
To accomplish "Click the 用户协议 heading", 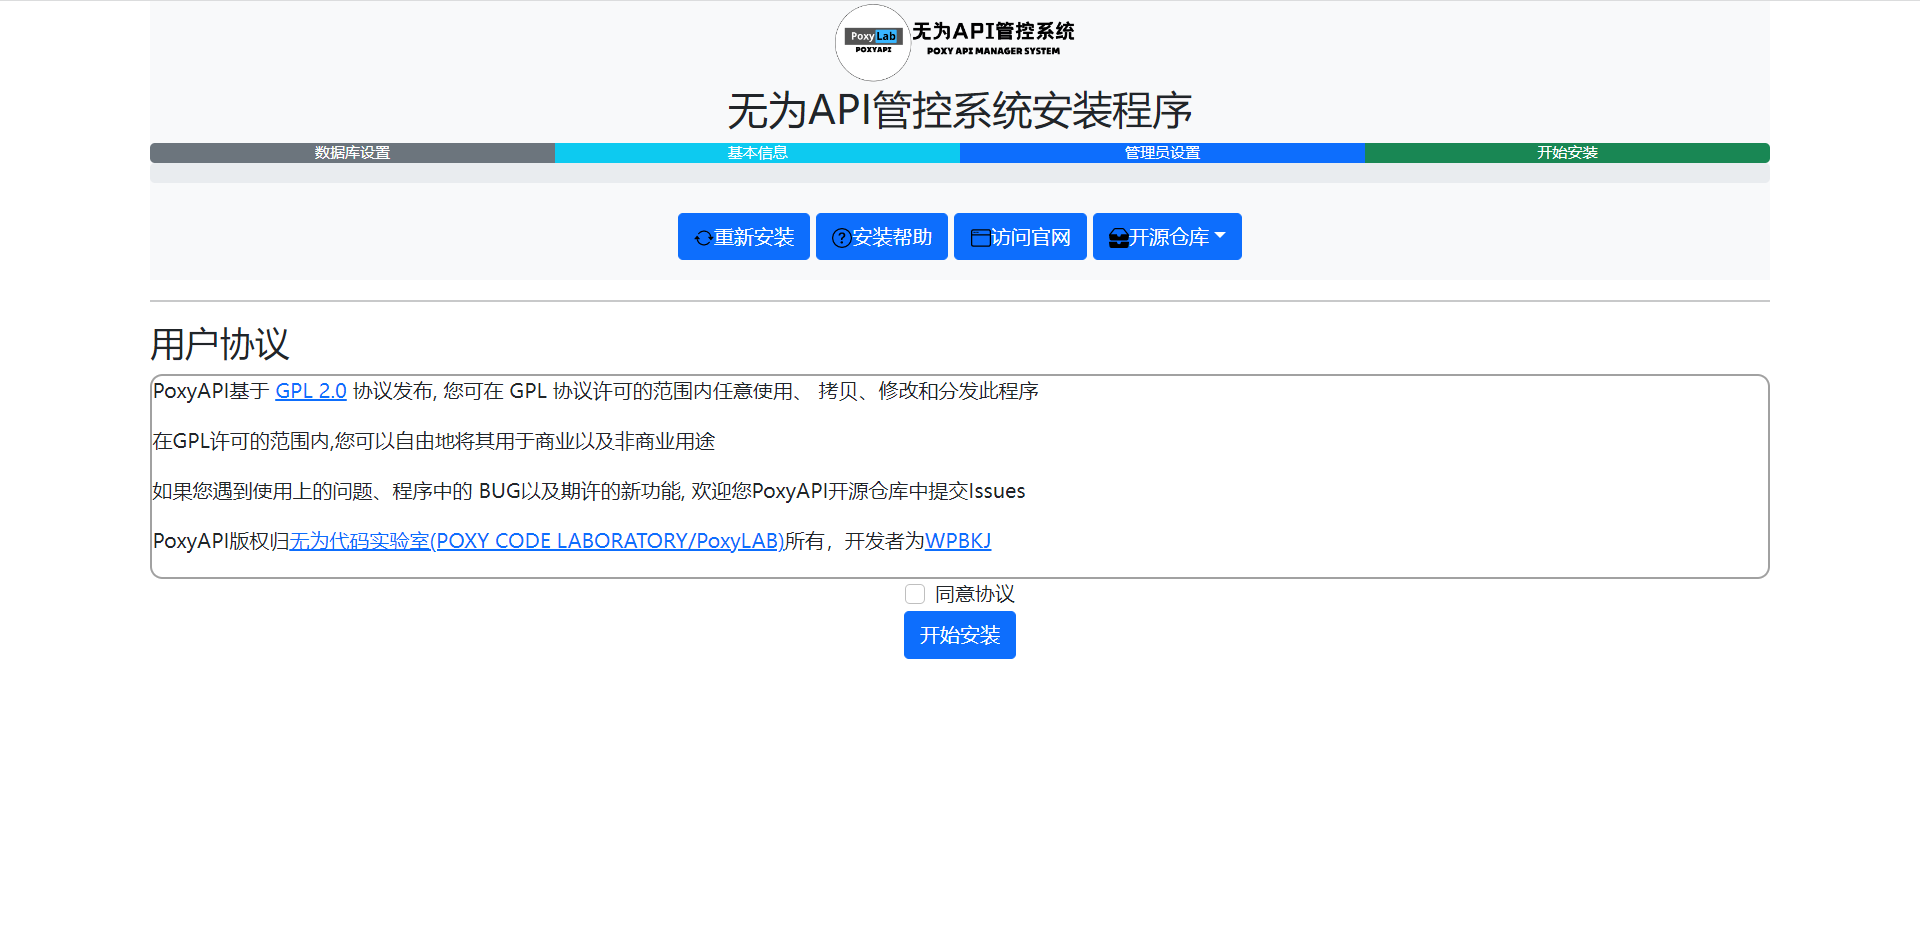I will click(220, 344).
